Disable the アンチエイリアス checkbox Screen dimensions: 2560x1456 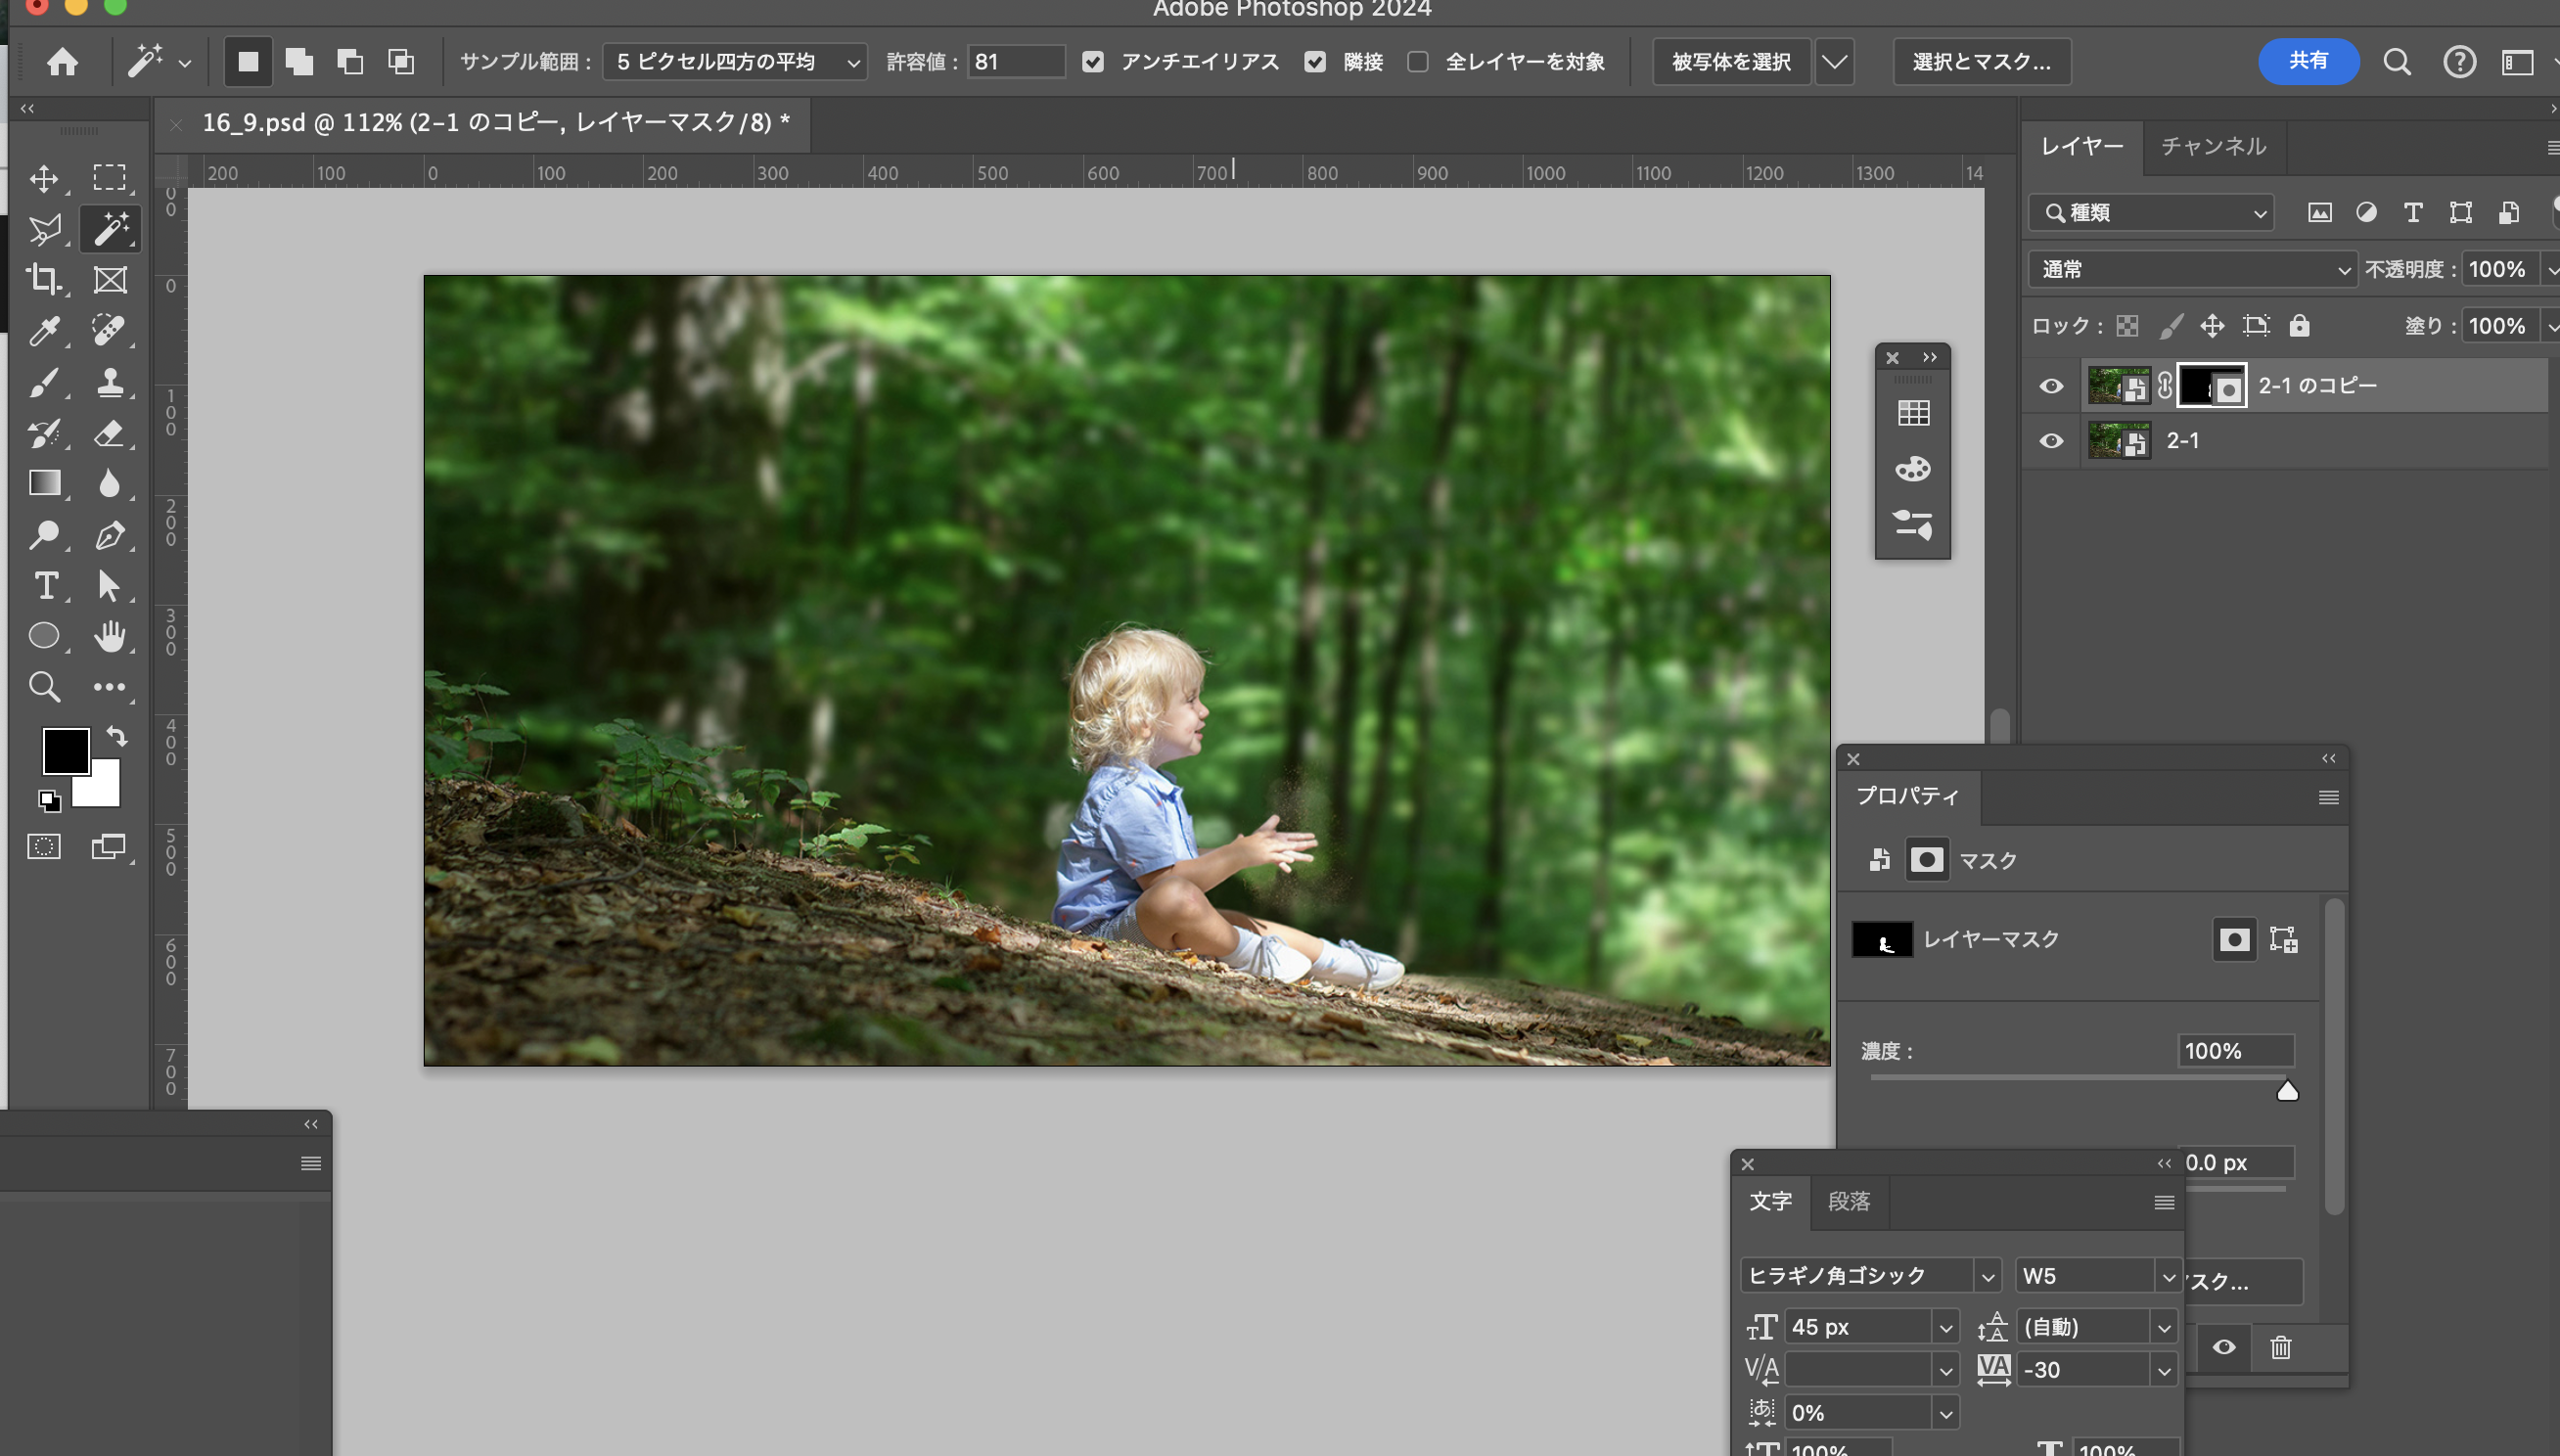click(x=1093, y=62)
